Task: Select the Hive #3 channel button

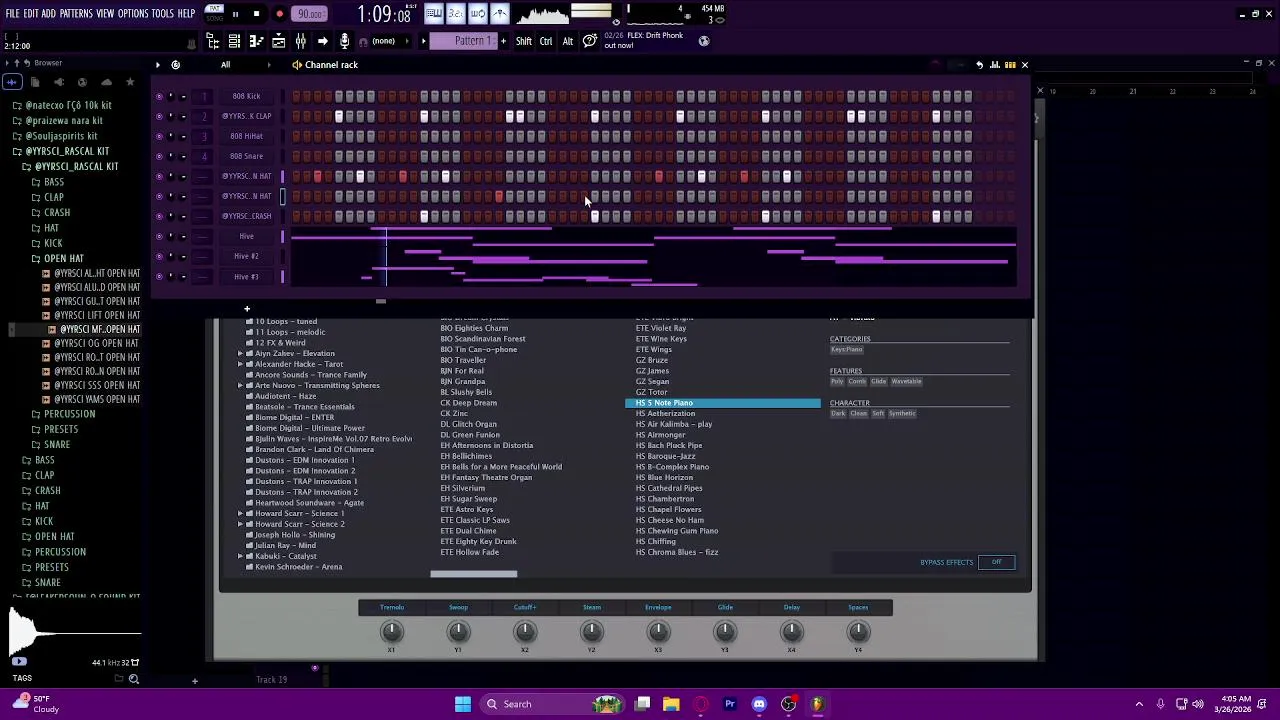Action: [246, 276]
